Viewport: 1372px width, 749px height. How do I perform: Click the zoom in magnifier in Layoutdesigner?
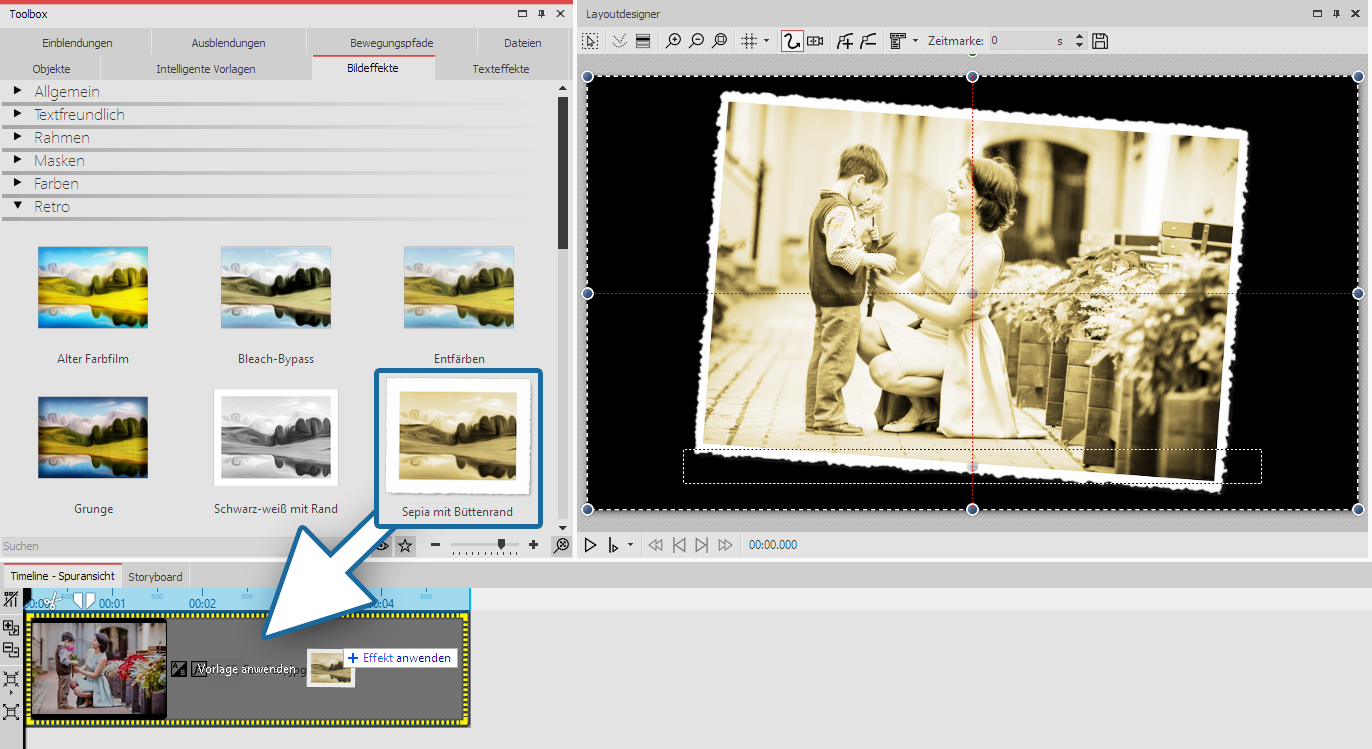pos(674,41)
